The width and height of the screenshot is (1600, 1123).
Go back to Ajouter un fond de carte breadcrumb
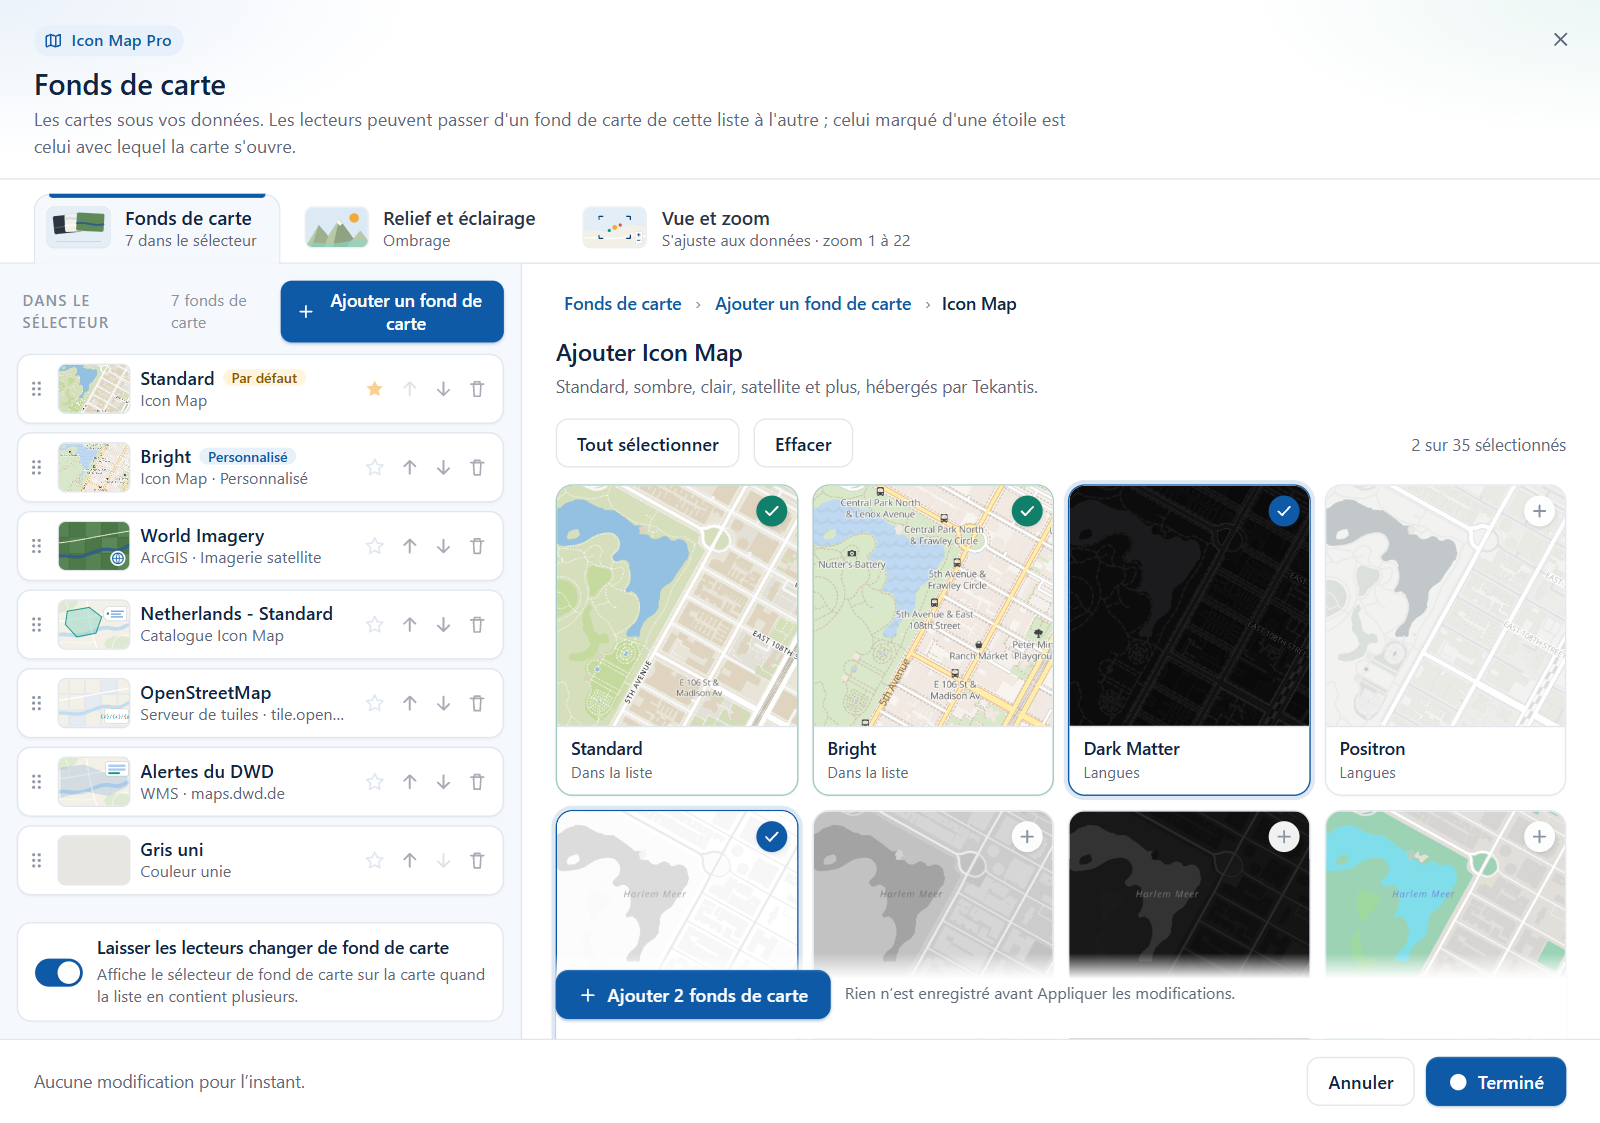[813, 304]
